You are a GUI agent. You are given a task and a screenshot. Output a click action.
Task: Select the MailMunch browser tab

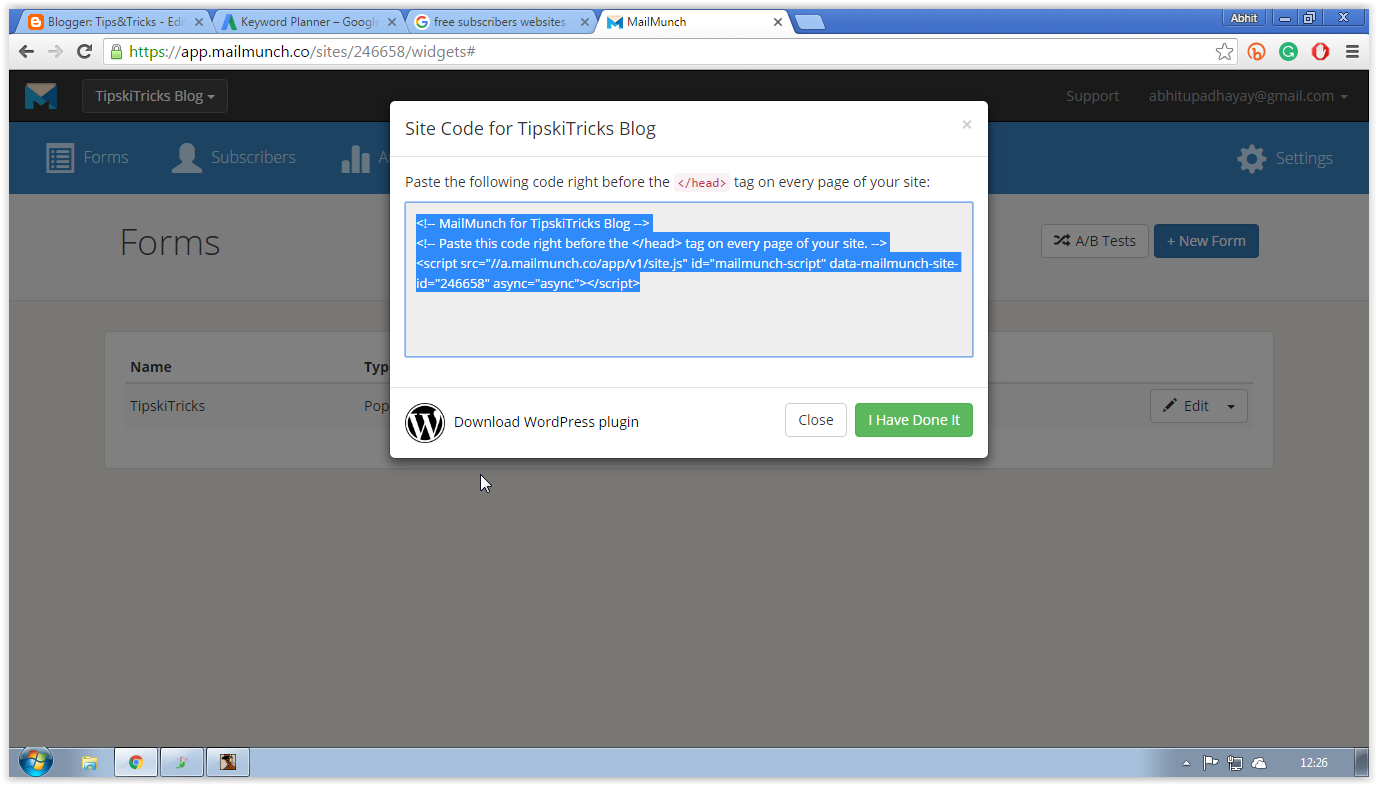[695, 21]
